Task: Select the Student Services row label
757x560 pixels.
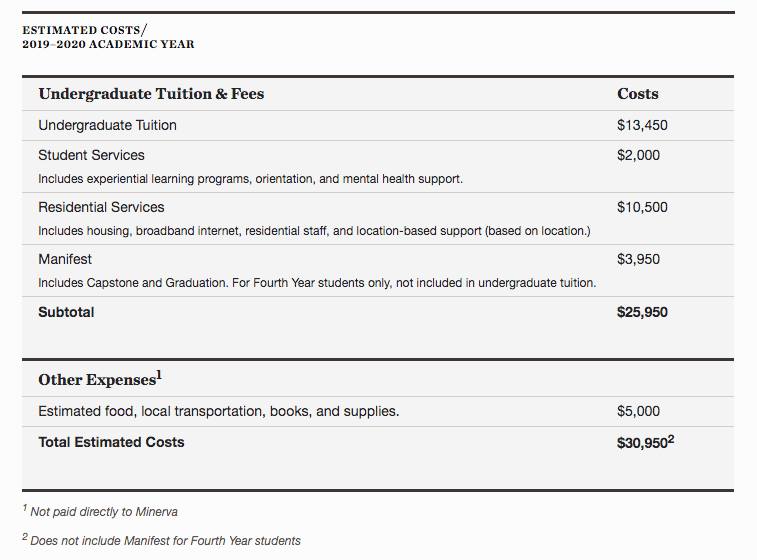Action: pyautogui.click(x=91, y=155)
